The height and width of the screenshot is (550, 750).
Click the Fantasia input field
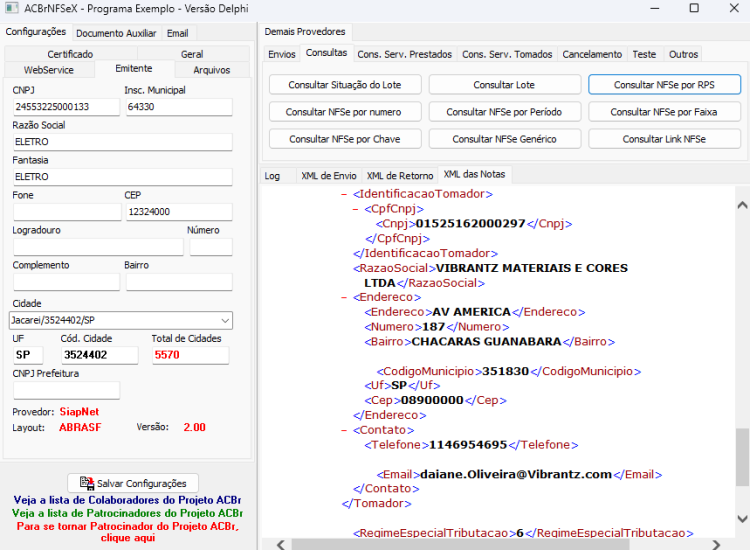tap(123, 176)
